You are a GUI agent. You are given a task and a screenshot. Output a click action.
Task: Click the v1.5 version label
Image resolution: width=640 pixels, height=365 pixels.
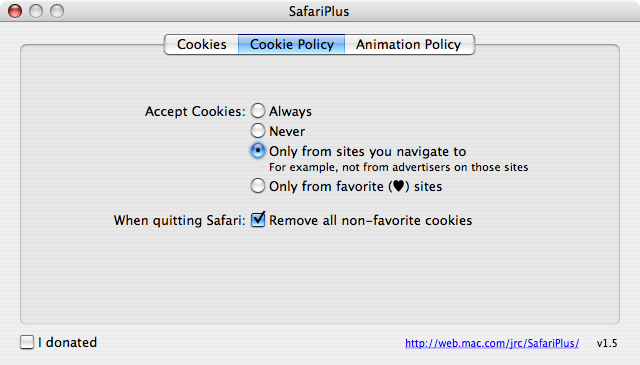607,343
